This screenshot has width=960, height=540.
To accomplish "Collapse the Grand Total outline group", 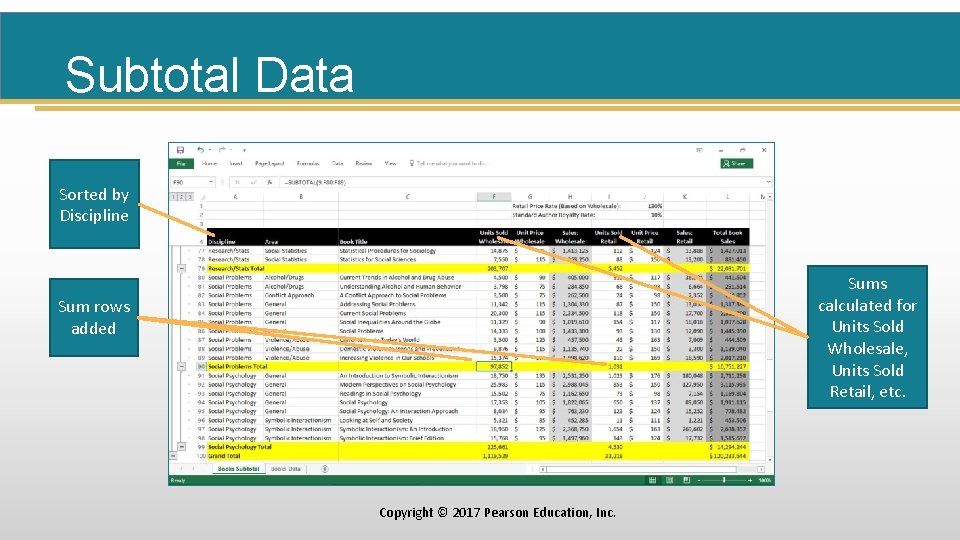I will click(173, 456).
